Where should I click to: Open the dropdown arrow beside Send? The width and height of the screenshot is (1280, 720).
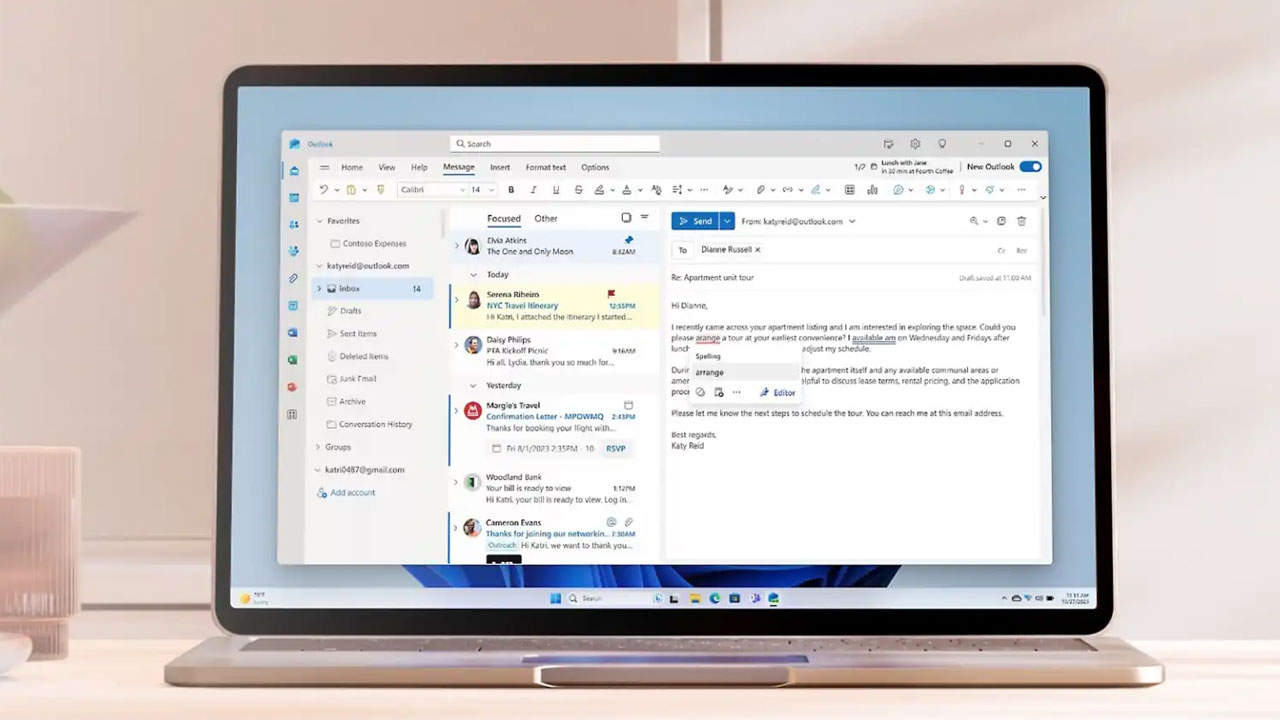click(728, 221)
